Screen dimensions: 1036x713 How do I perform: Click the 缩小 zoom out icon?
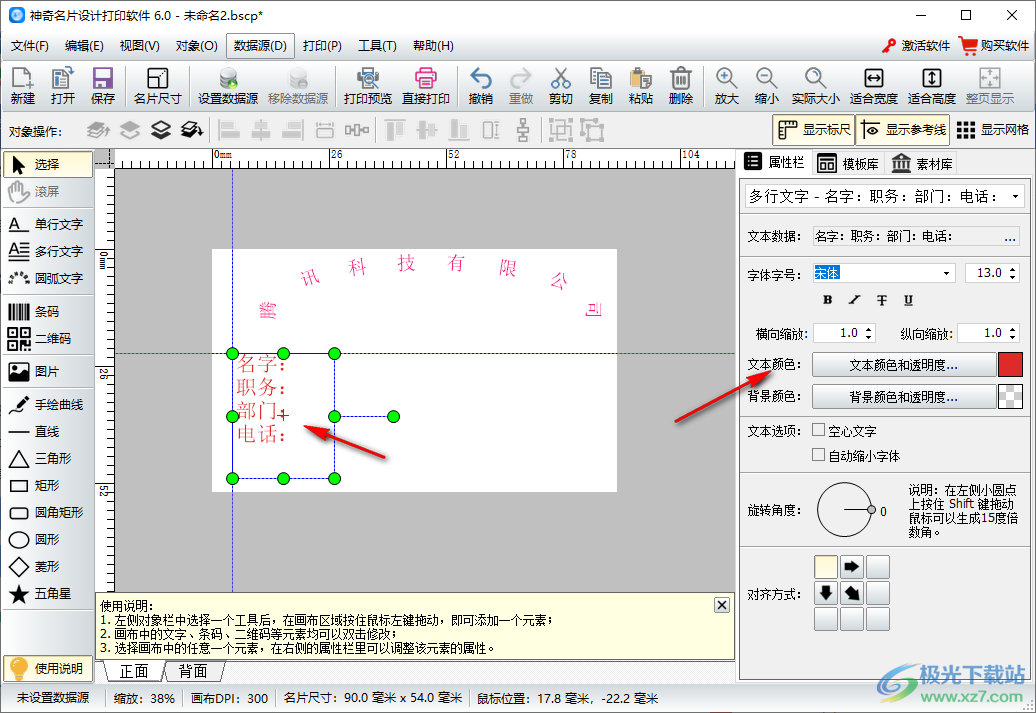[x=766, y=86]
